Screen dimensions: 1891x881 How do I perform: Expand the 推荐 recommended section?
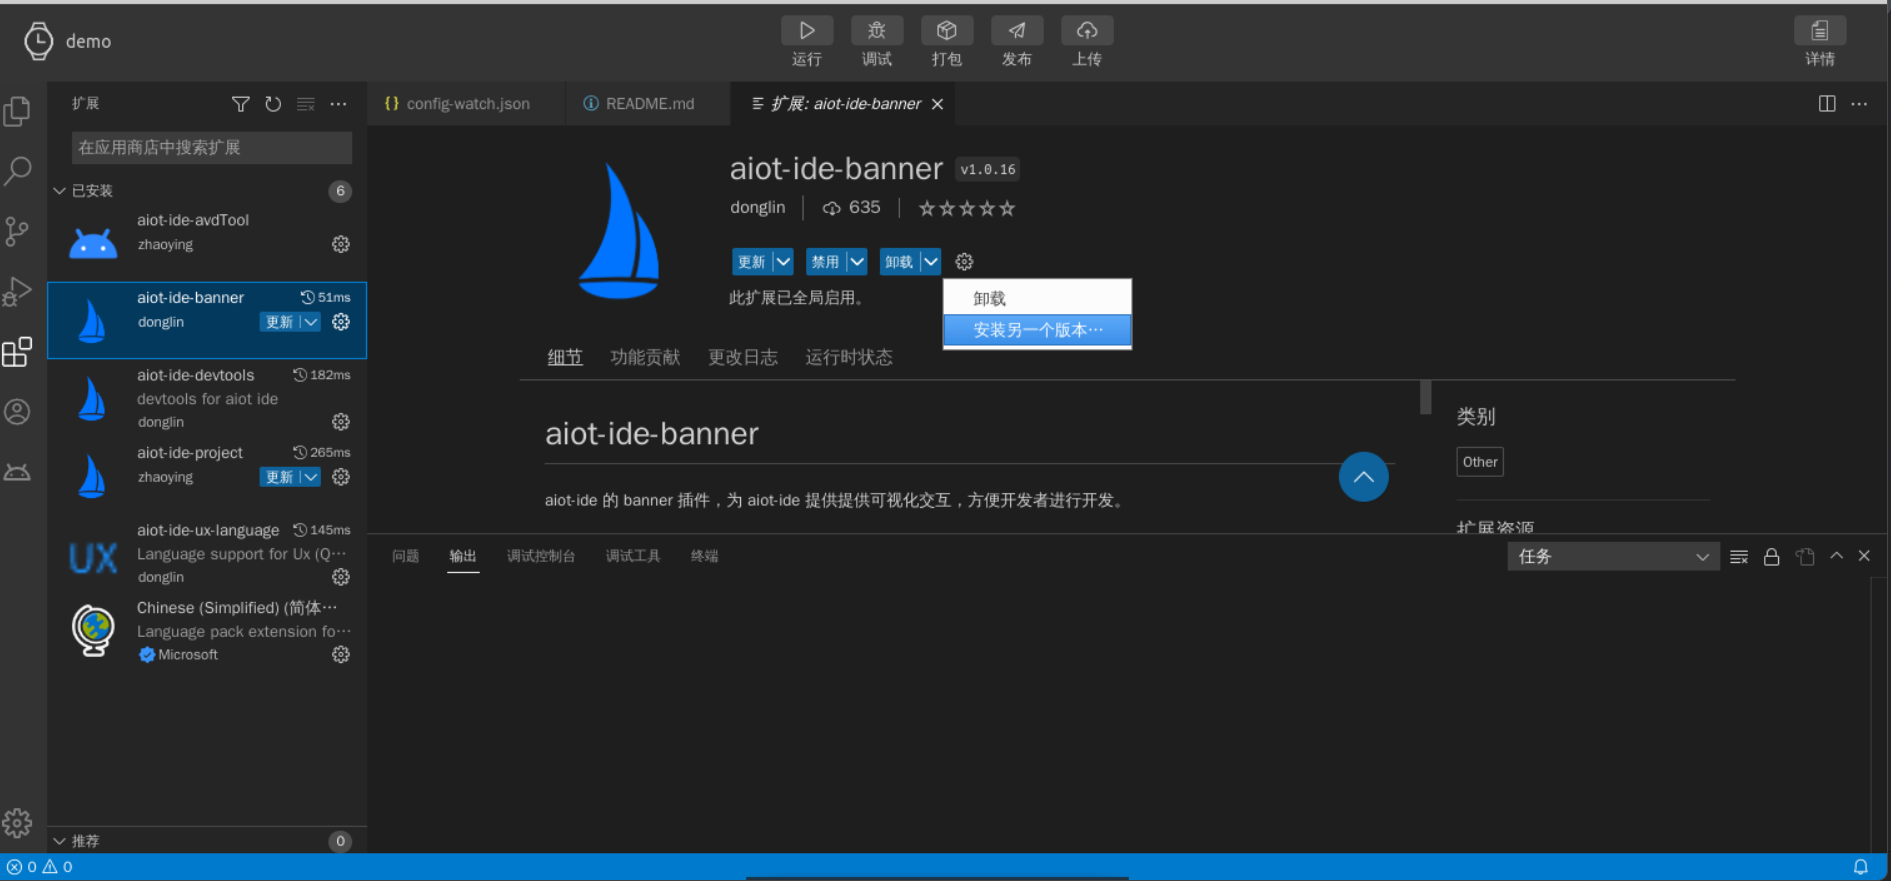pos(59,841)
